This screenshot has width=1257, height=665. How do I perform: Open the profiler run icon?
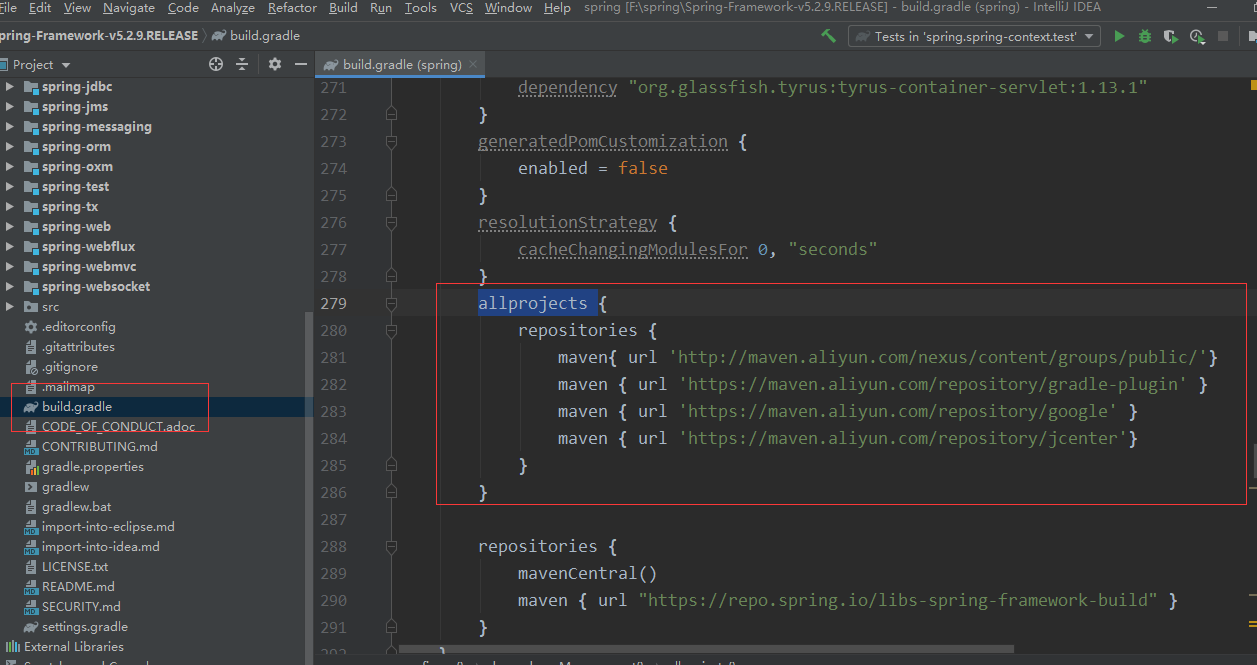tap(1197, 36)
